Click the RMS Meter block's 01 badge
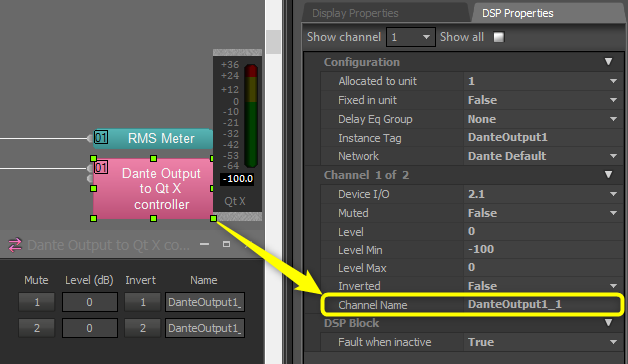 pyautogui.click(x=101, y=138)
